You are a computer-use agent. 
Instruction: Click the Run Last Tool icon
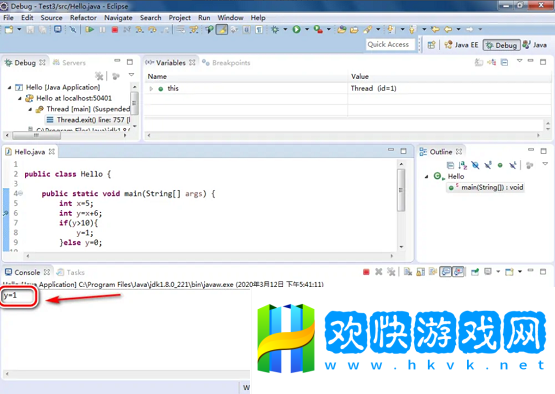click(318, 29)
